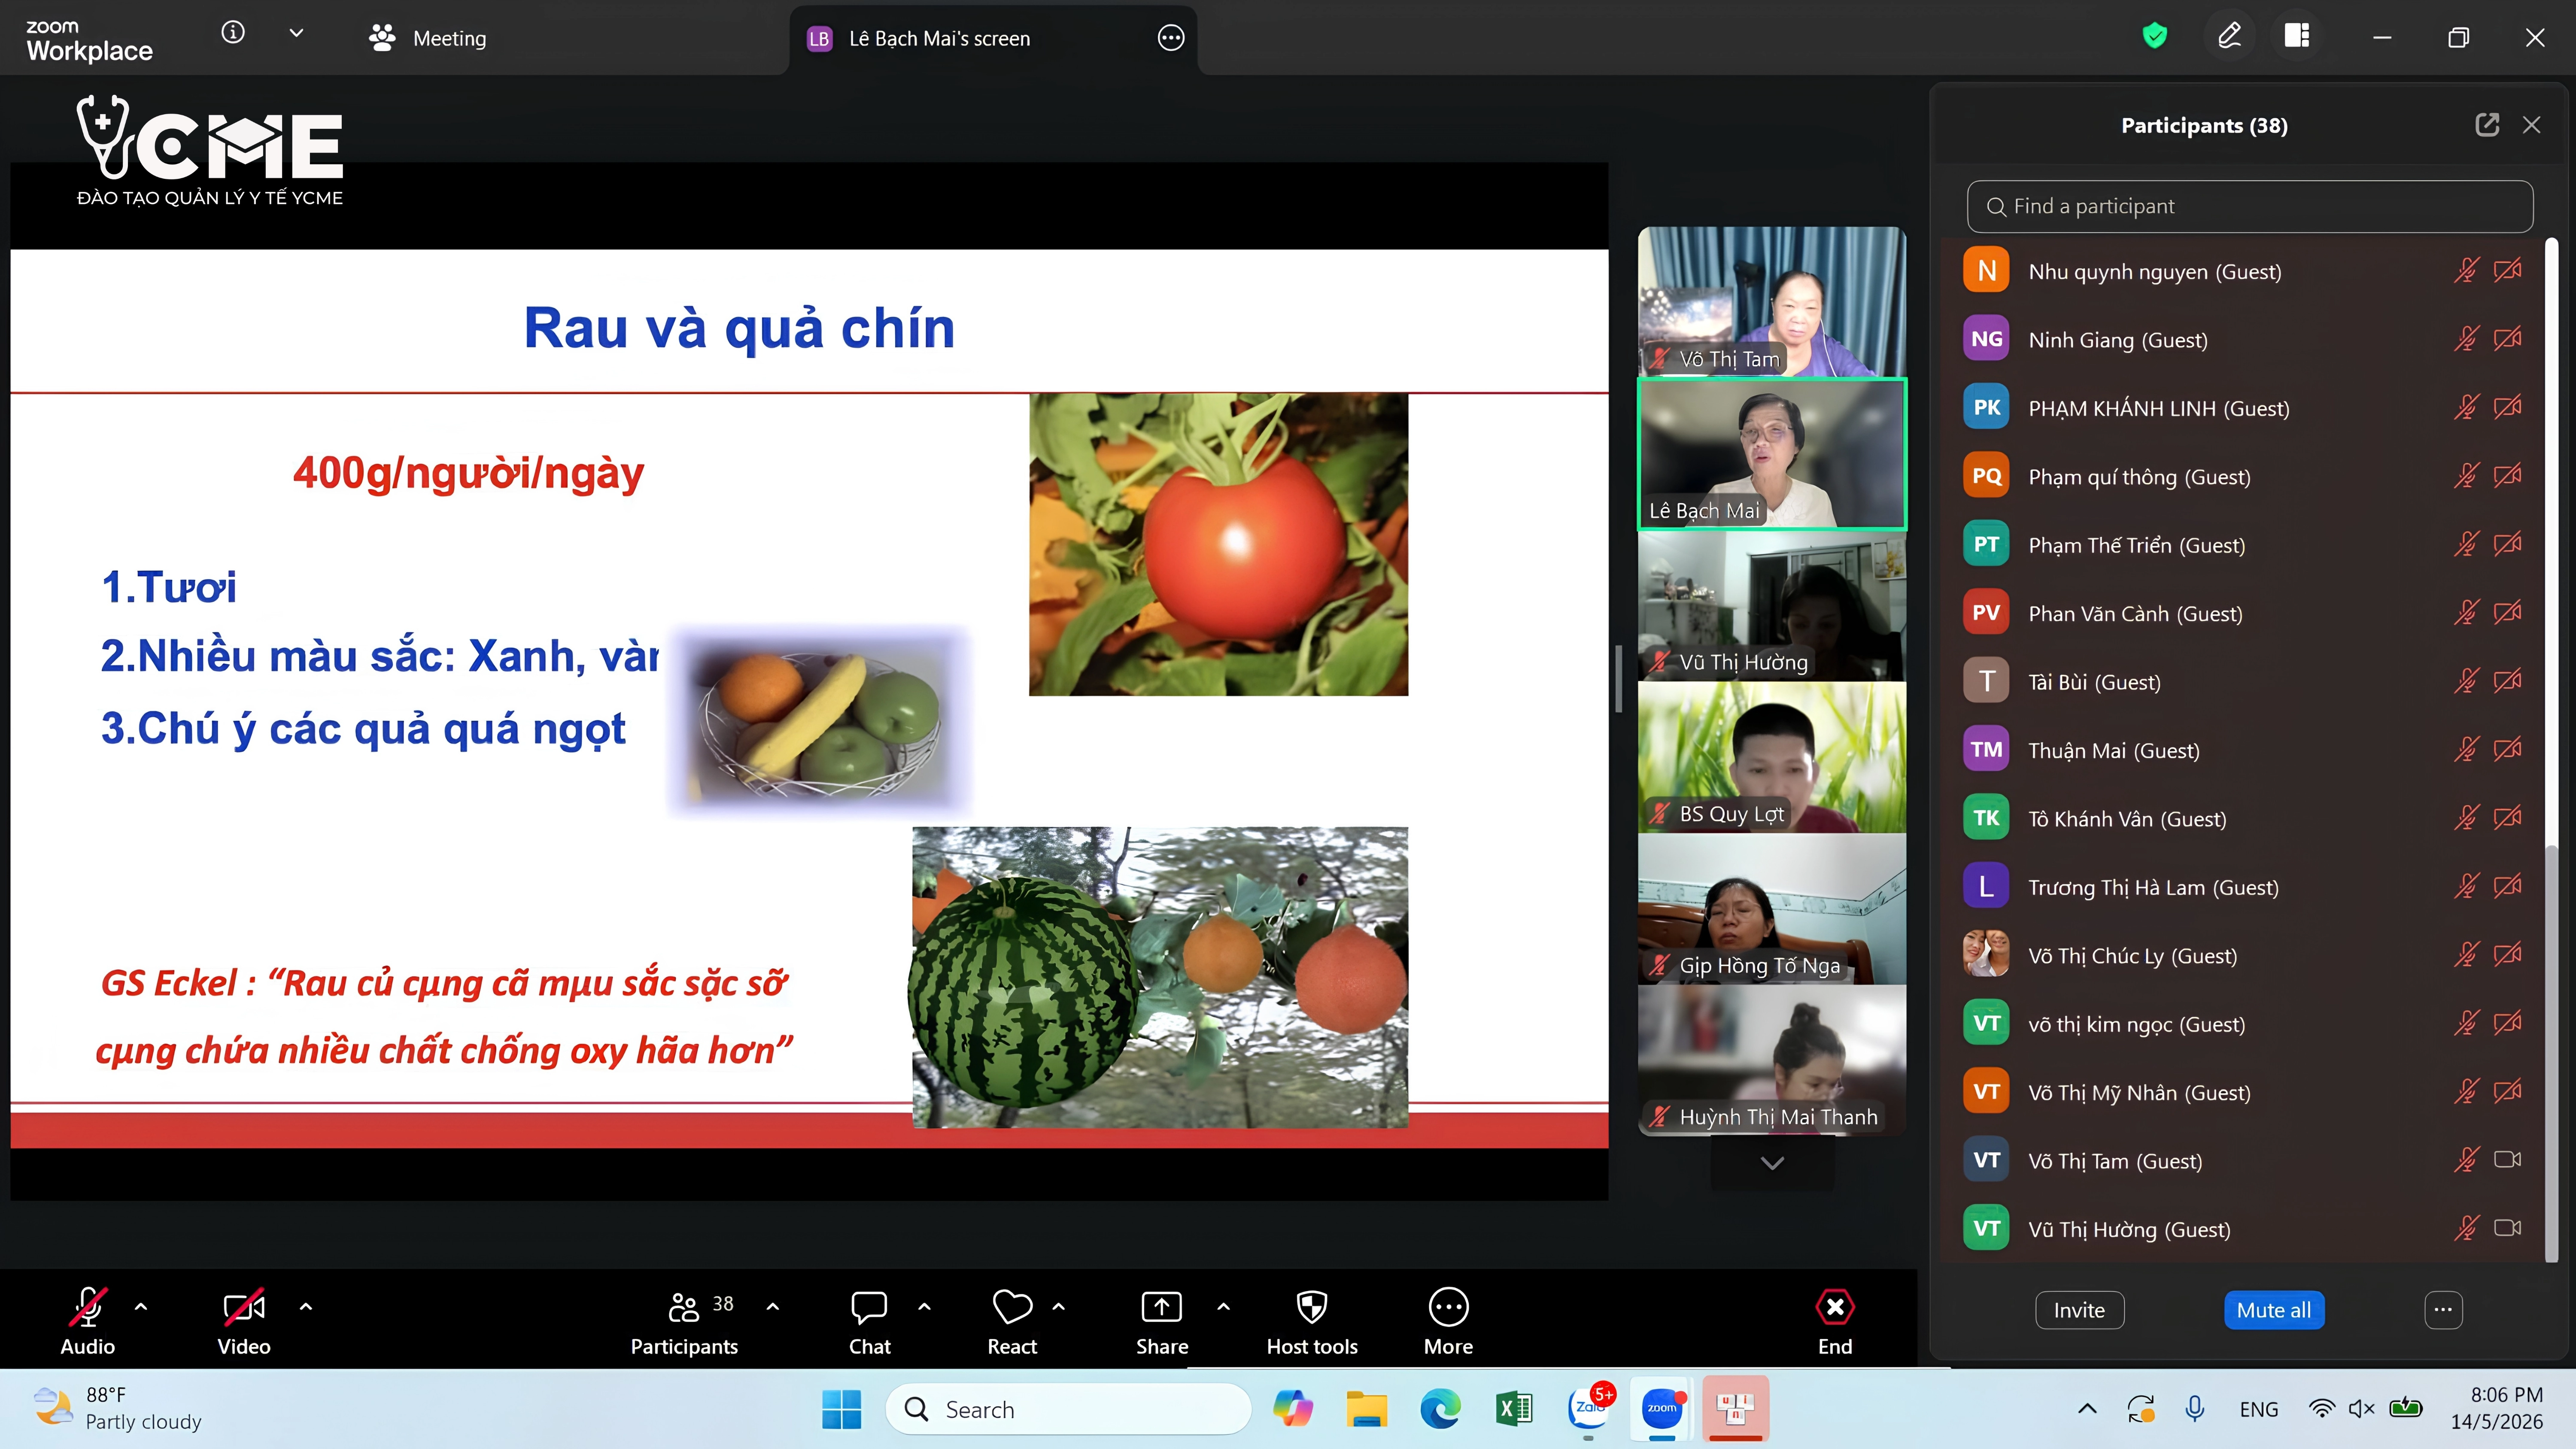Click microphone tray icon
Screen dimensions: 2576x1449
click(2195, 1409)
